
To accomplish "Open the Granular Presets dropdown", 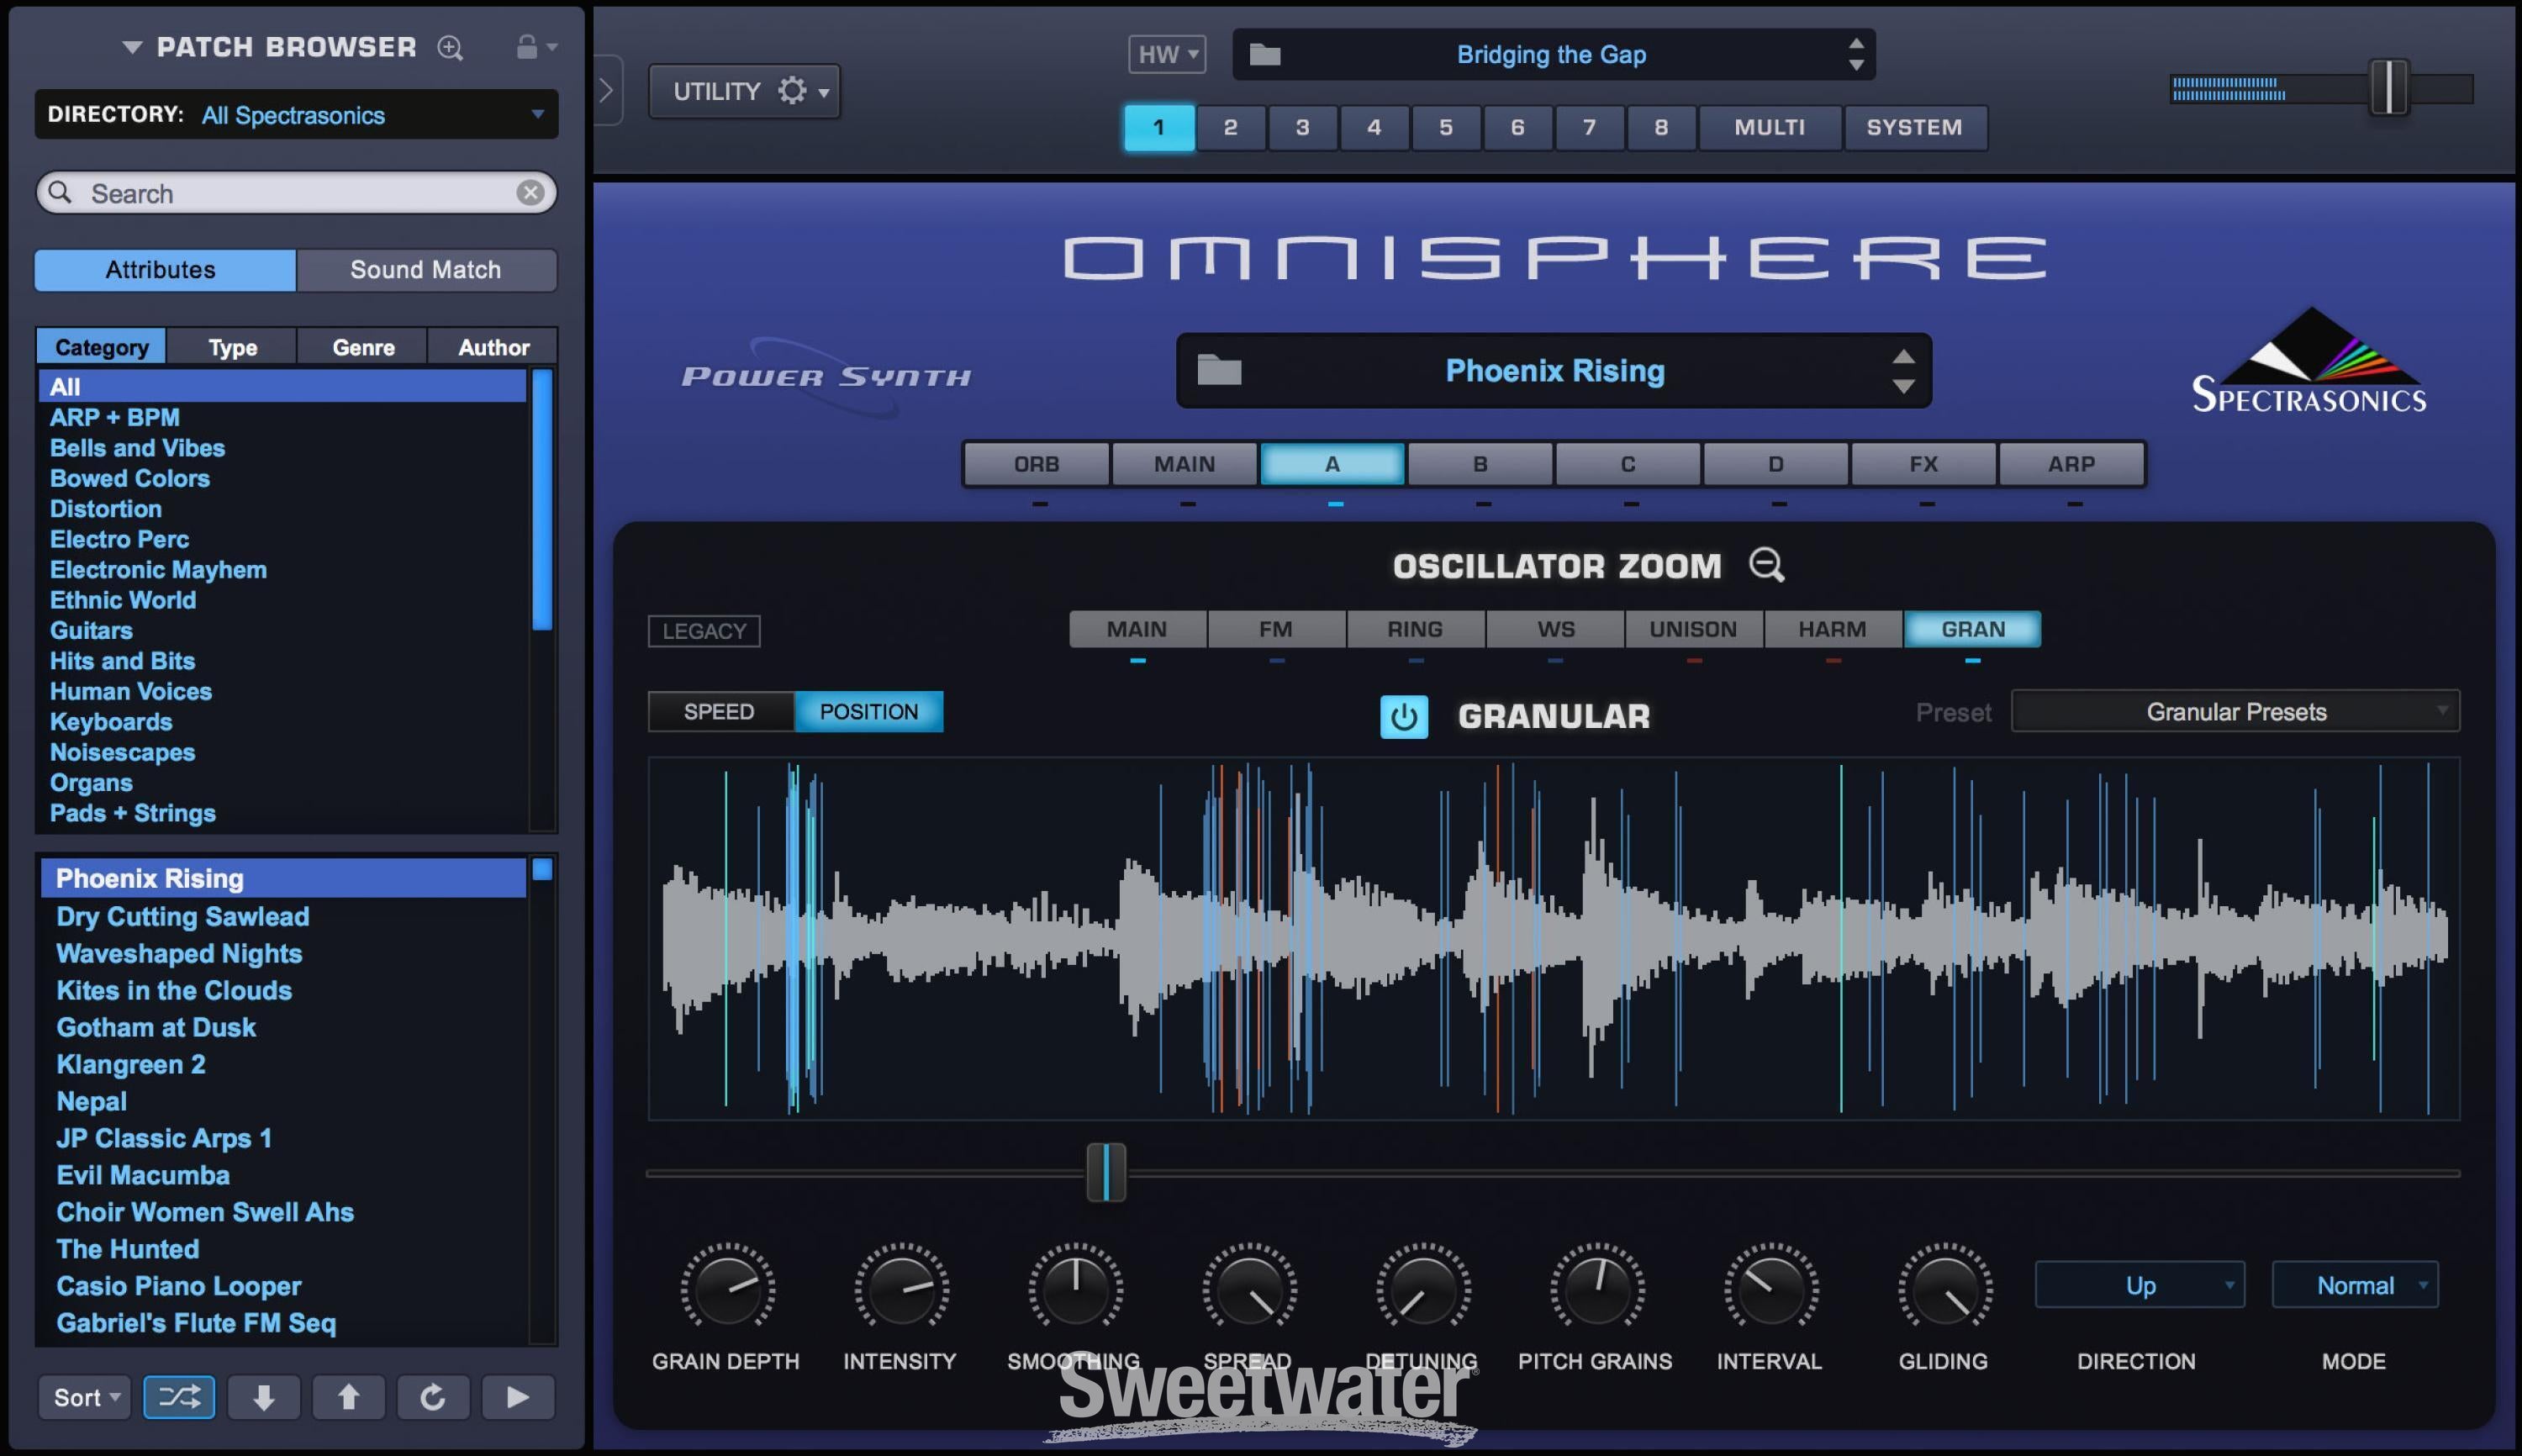I will 2236,710.
